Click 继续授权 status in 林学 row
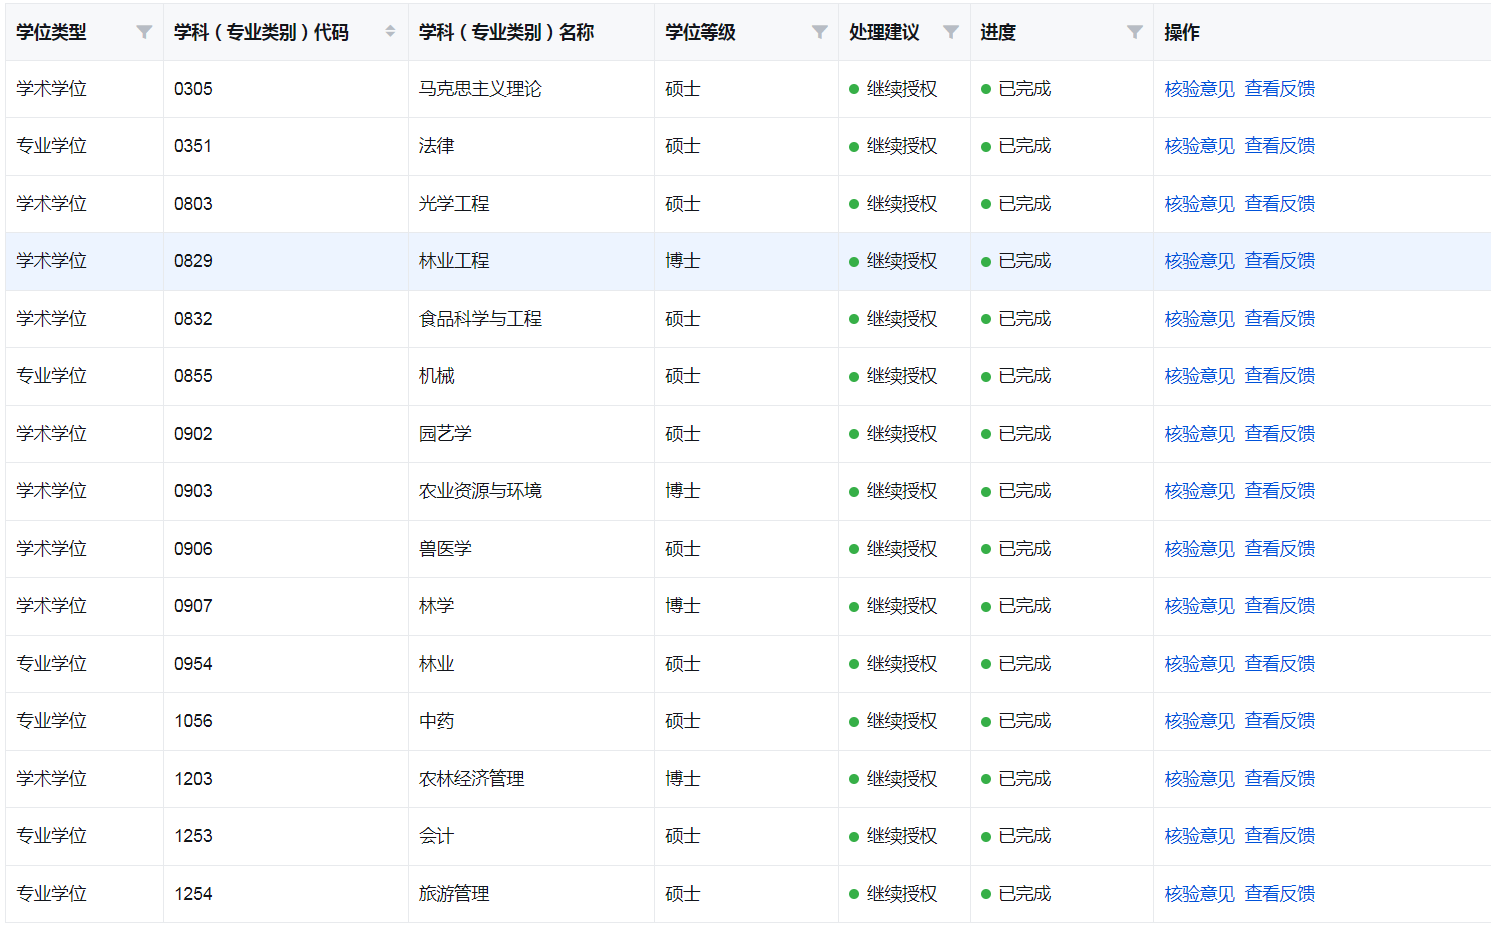 point(901,606)
